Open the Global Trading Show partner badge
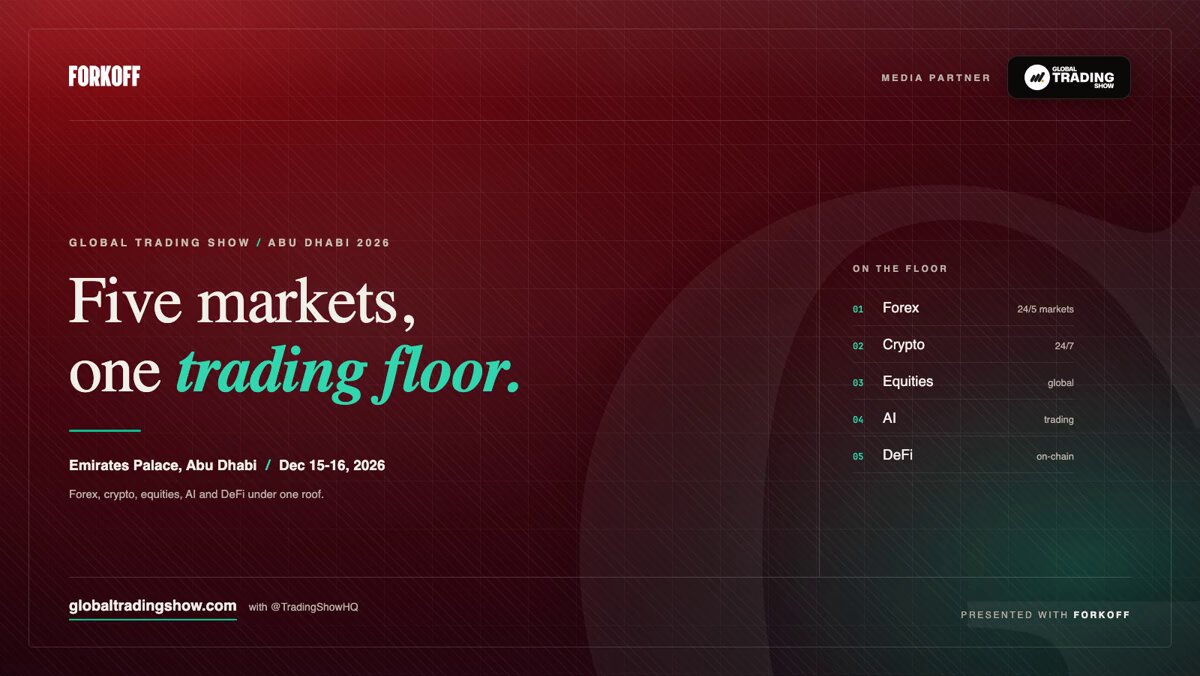 [1069, 77]
